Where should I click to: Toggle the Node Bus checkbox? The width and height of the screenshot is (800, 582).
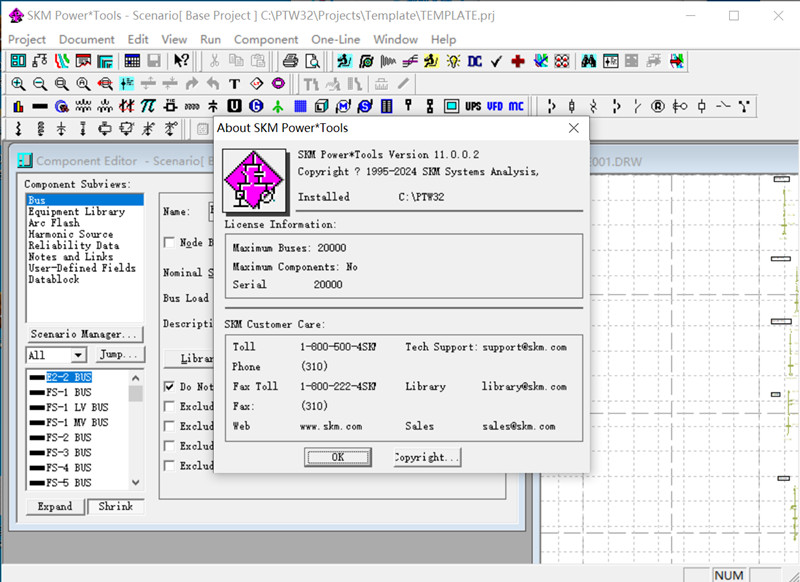[x=169, y=242]
